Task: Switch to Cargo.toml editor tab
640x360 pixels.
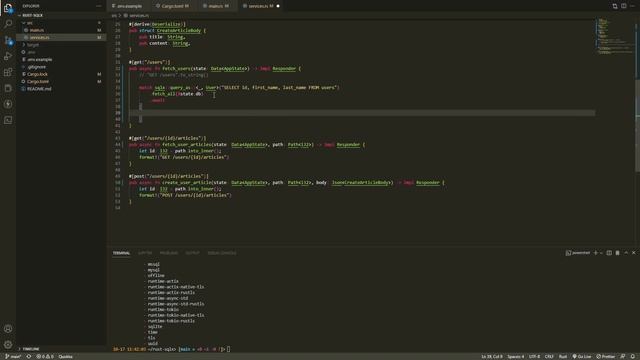Action: tap(172, 6)
